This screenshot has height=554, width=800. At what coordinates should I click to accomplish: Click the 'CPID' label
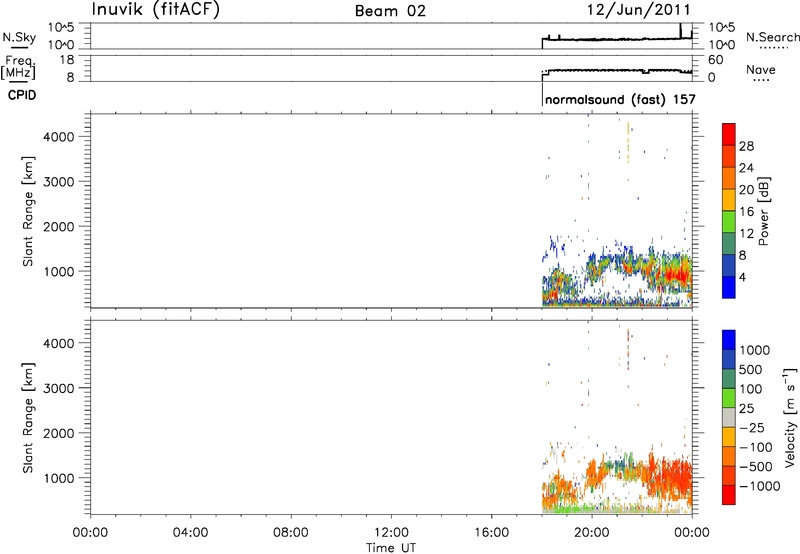[22, 95]
